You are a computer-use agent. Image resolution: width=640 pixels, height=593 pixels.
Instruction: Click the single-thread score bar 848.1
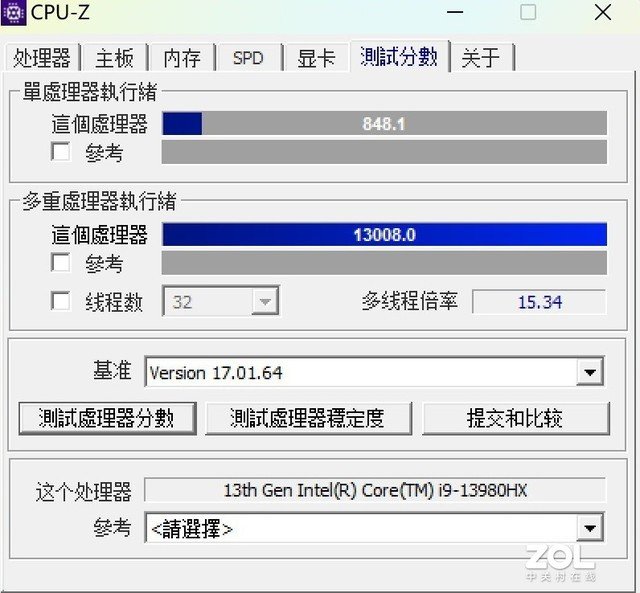[x=384, y=123]
